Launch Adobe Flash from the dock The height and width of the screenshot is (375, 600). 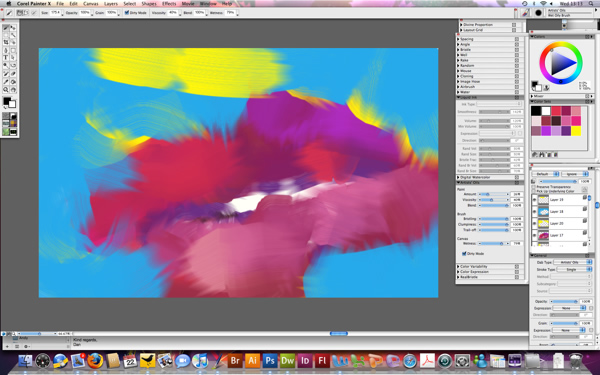coord(322,360)
